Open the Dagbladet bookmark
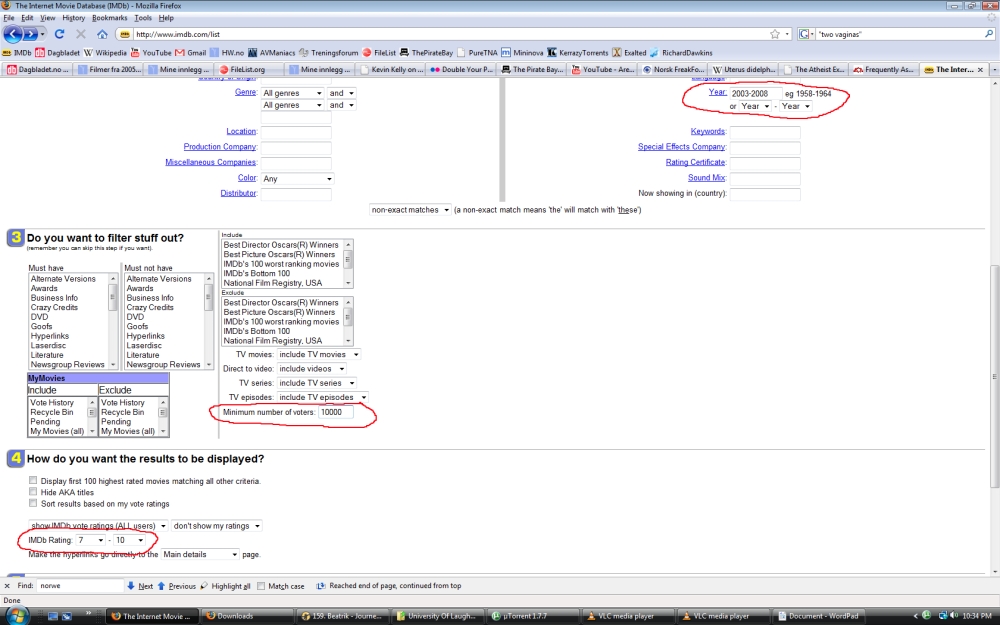 click(x=57, y=53)
